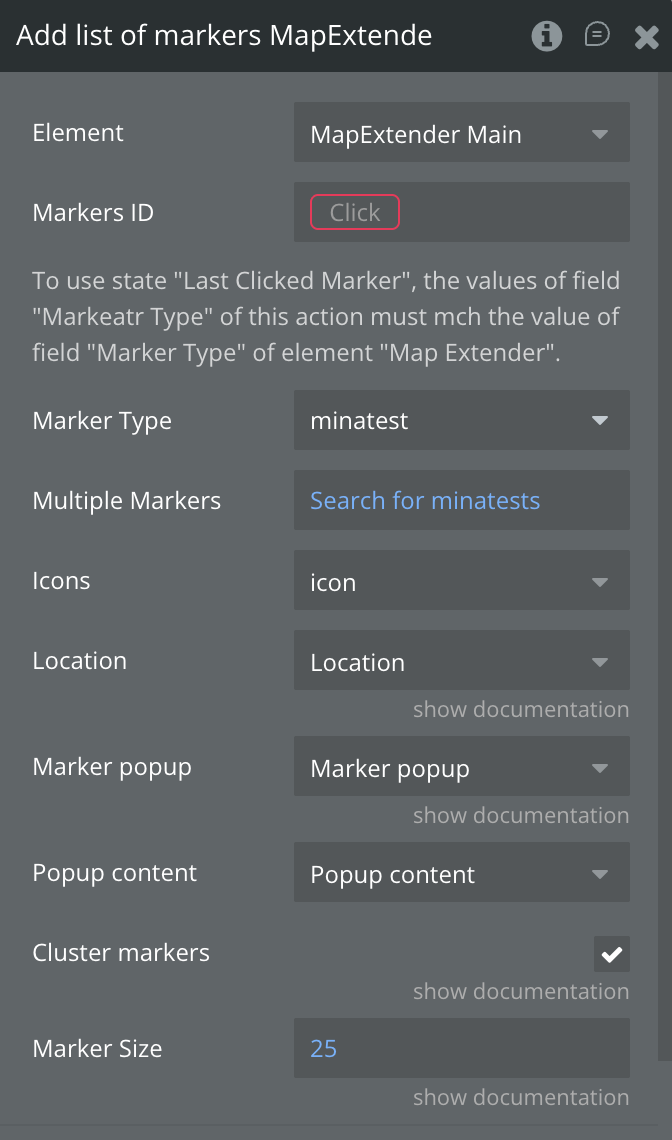Open the Icons field dropdown
The image size is (672, 1140).
coord(461,581)
